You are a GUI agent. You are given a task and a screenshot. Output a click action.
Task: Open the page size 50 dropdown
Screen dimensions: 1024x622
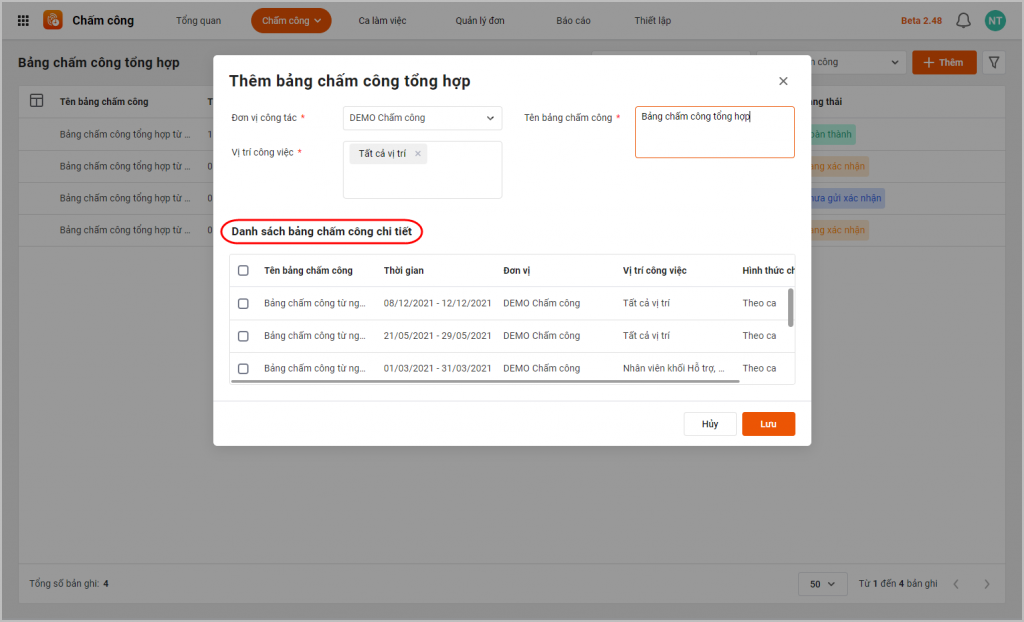(x=823, y=583)
